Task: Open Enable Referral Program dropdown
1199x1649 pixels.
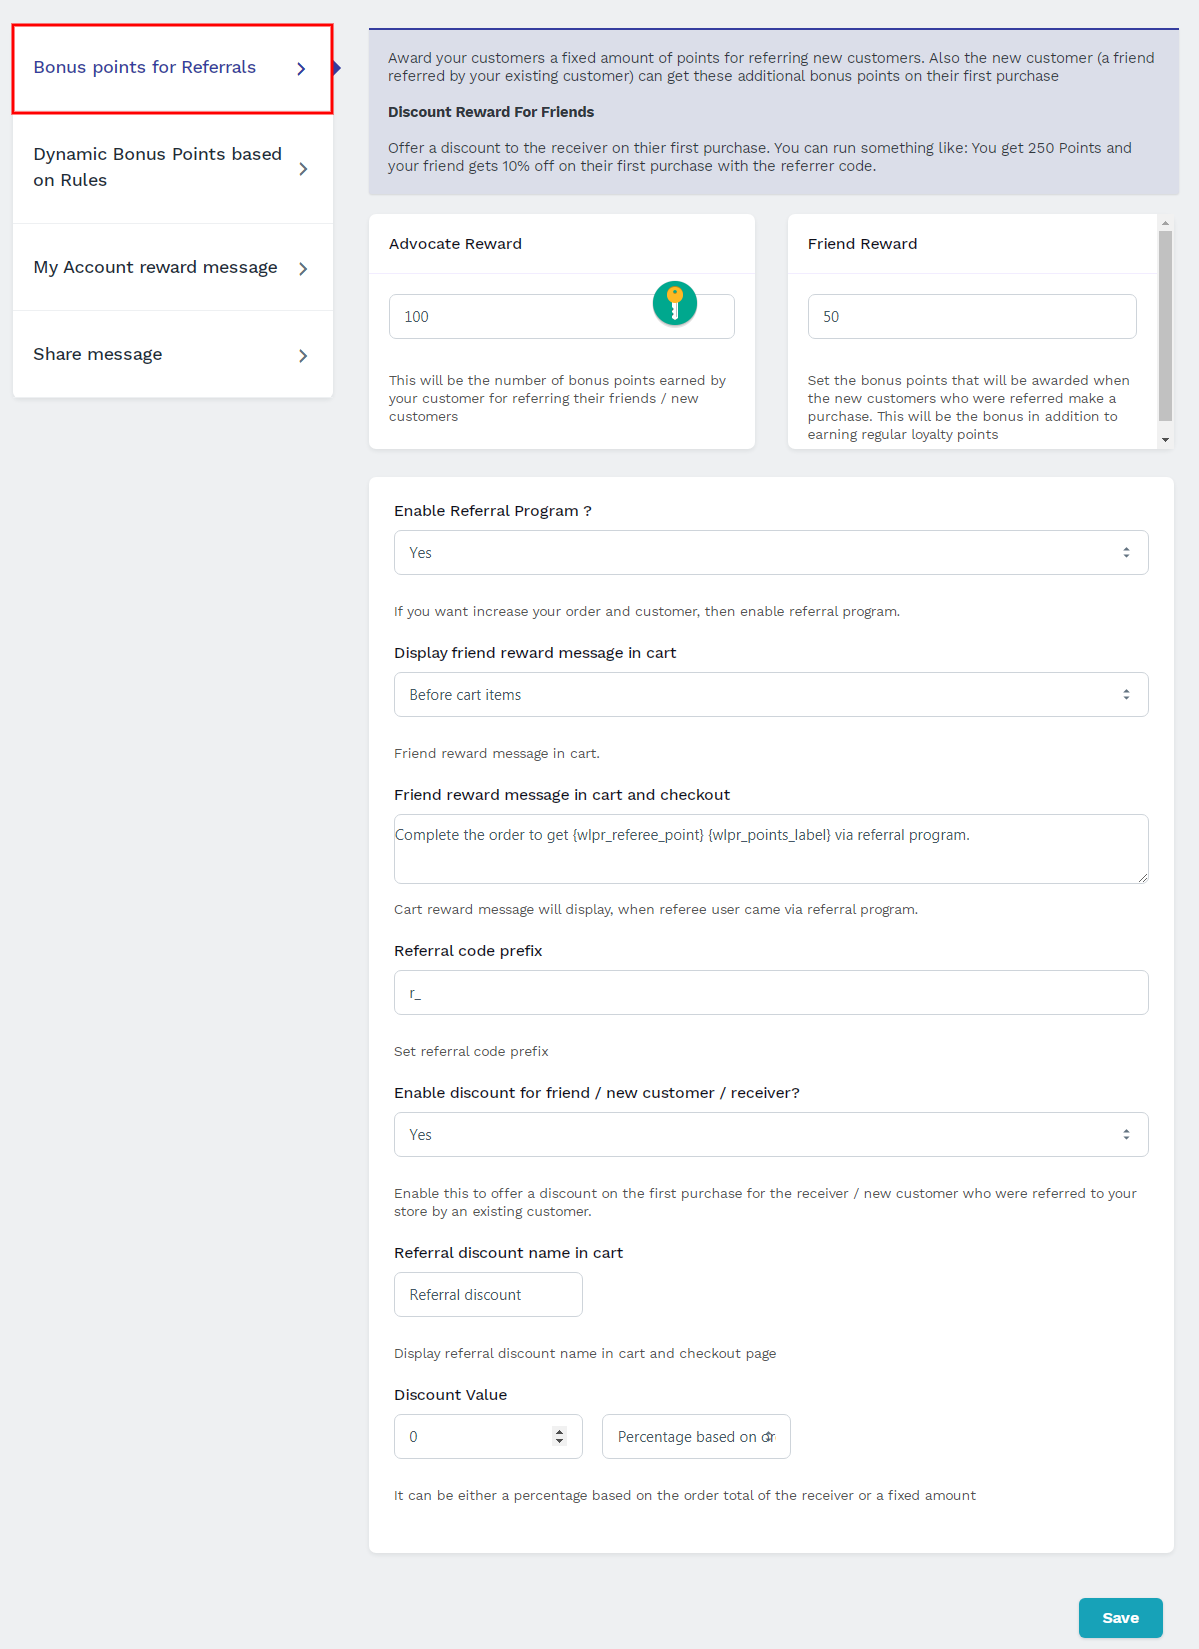Action: tap(771, 553)
